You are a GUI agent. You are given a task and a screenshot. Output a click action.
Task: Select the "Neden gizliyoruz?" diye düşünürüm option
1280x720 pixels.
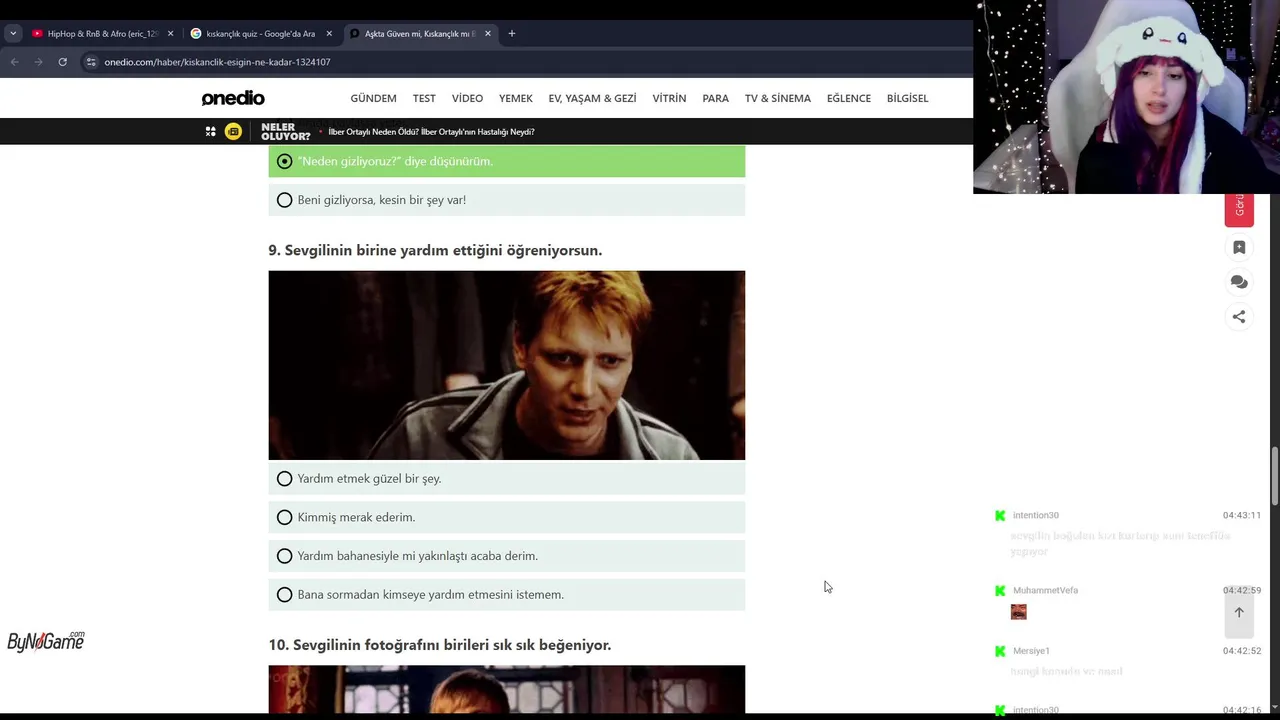[x=506, y=161]
